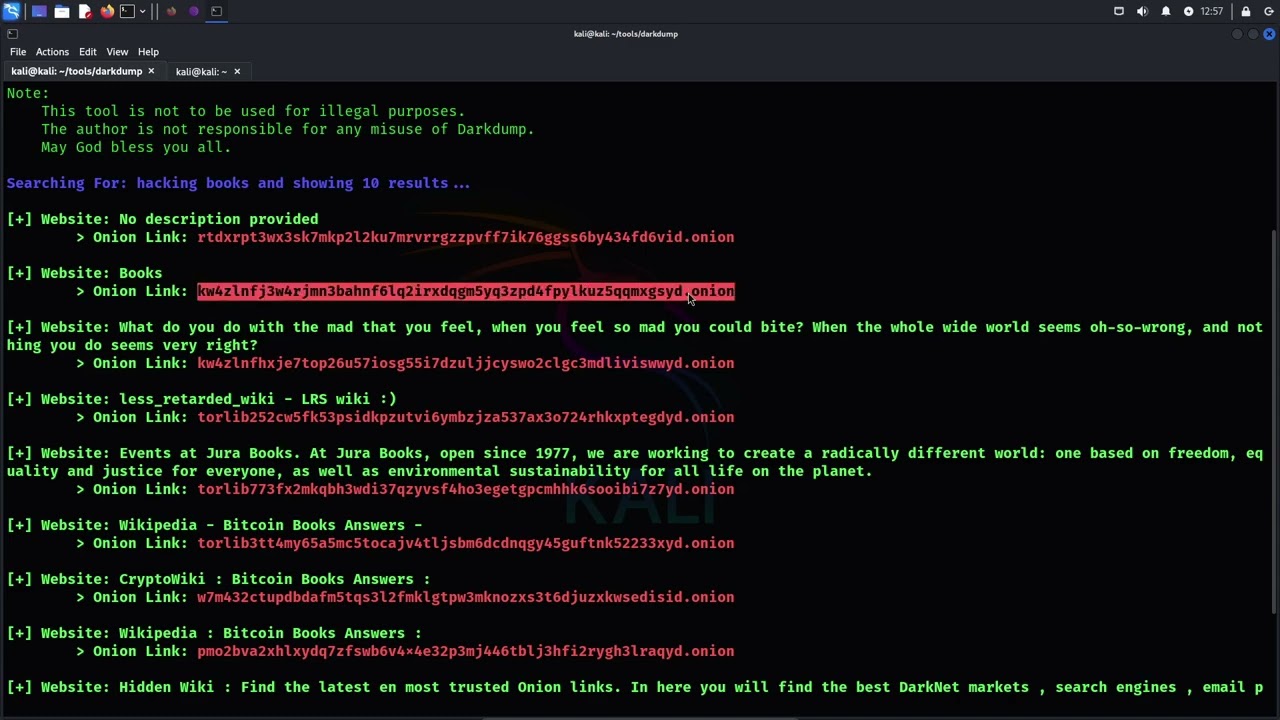Image resolution: width=1280 pixels, height=720 pixels.
Task: Open the Help menu
Action: coord(148,52)
